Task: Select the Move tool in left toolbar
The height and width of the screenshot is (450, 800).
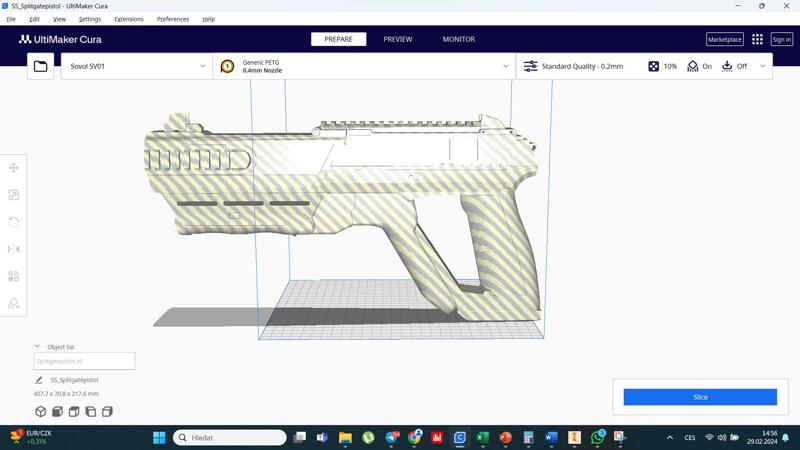Action: (14, 168)
